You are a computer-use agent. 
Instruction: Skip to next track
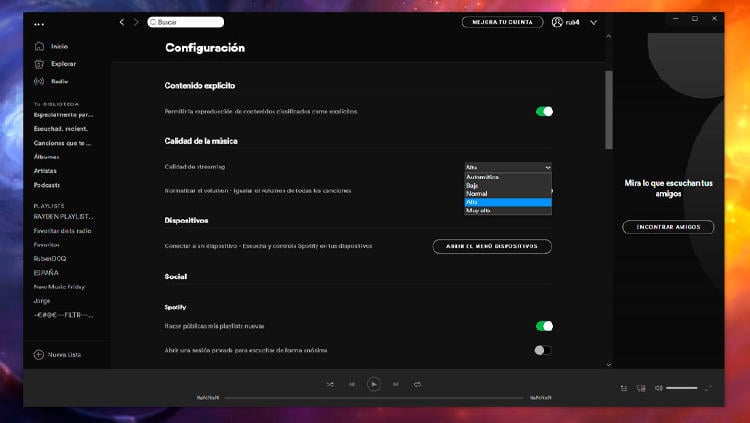click(x=396, y=384)
